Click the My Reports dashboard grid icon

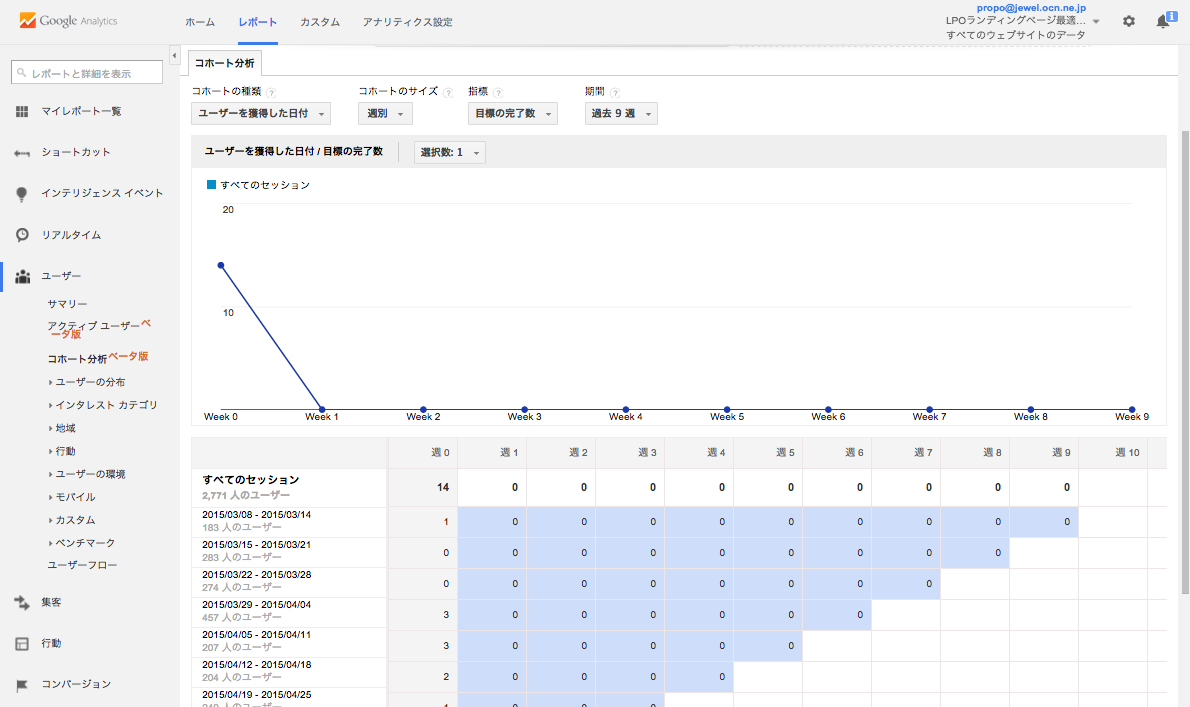[22, 111]
